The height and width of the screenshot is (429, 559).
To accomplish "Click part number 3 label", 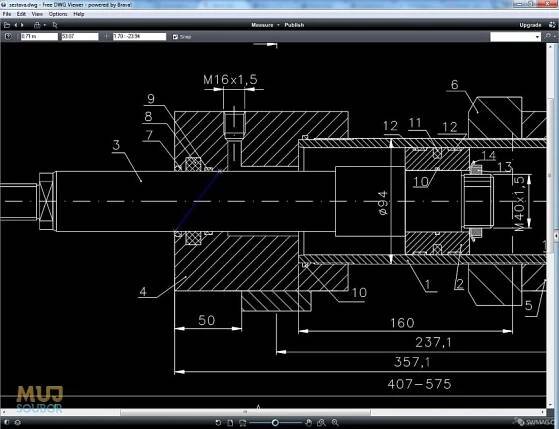I will [116, 145].
